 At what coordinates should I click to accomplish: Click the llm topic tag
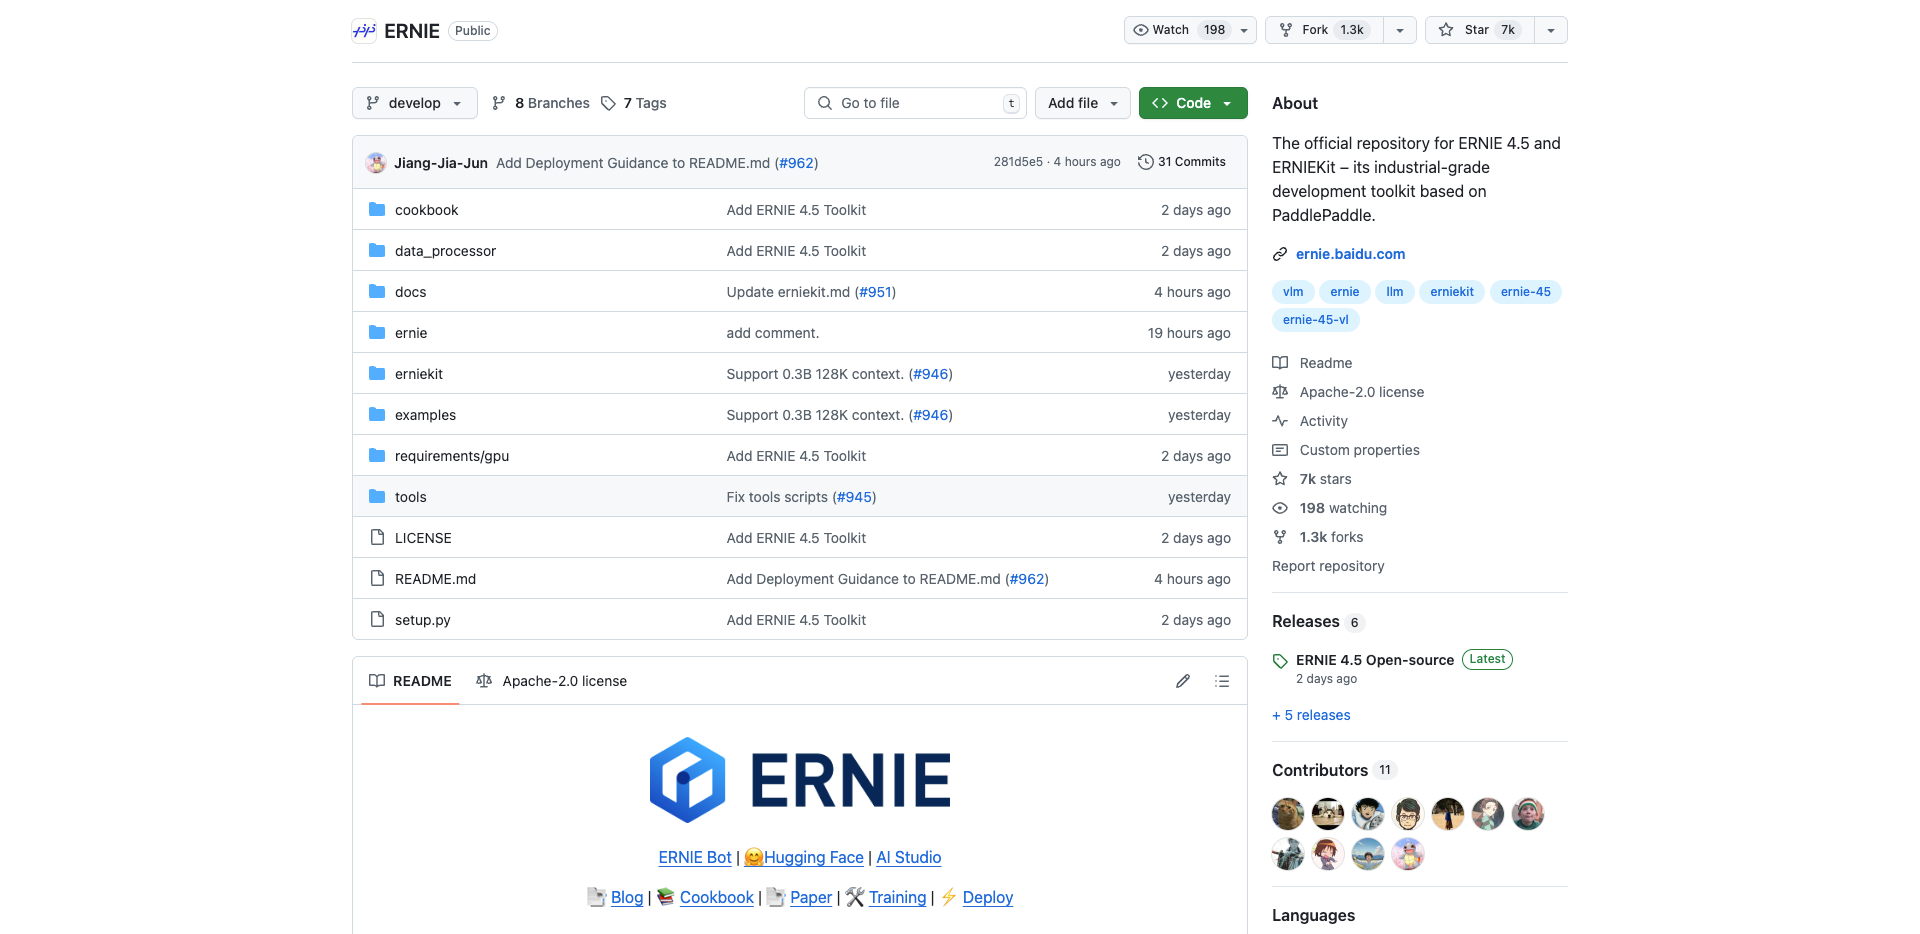(x=1395, y=292)
